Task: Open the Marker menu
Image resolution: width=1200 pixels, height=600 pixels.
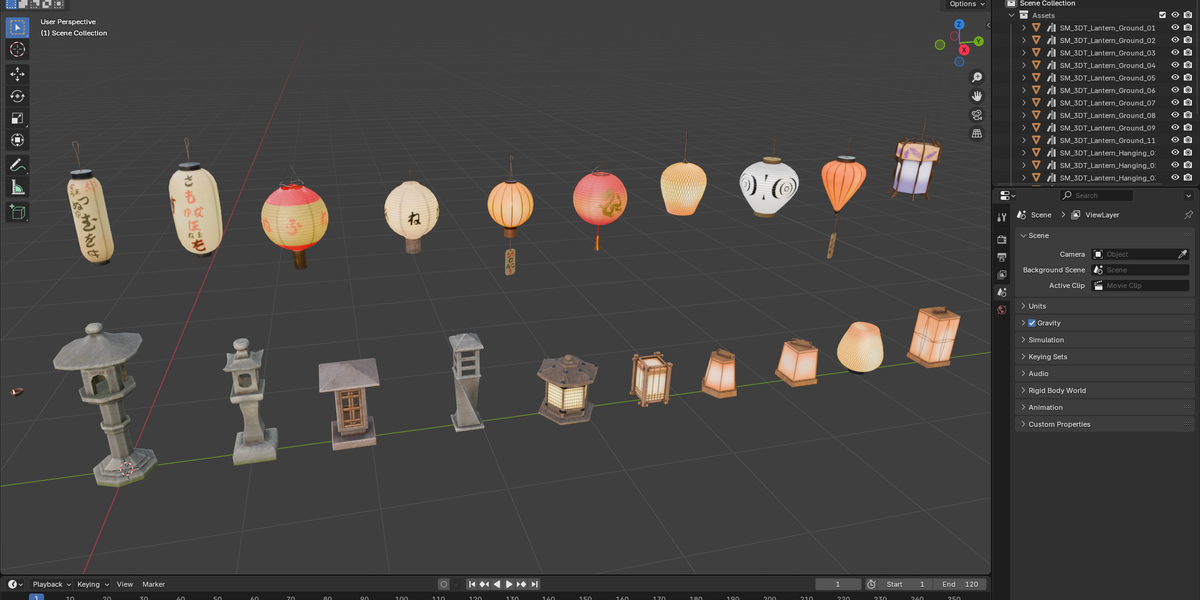Action: (x=154, y=584)
